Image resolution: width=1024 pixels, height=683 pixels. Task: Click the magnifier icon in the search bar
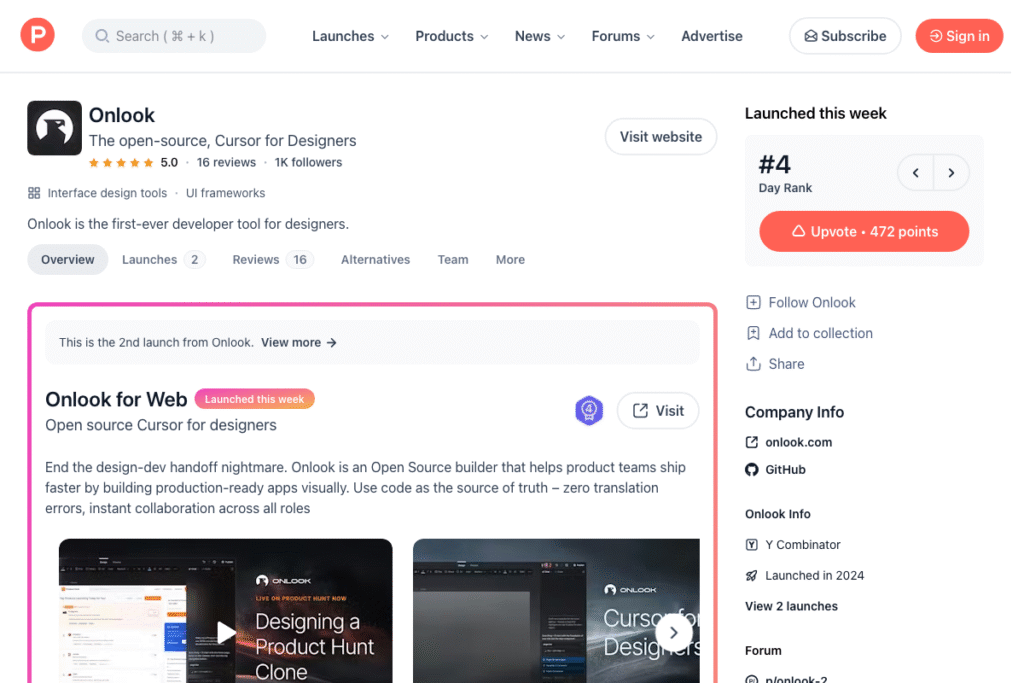(101, 35)
